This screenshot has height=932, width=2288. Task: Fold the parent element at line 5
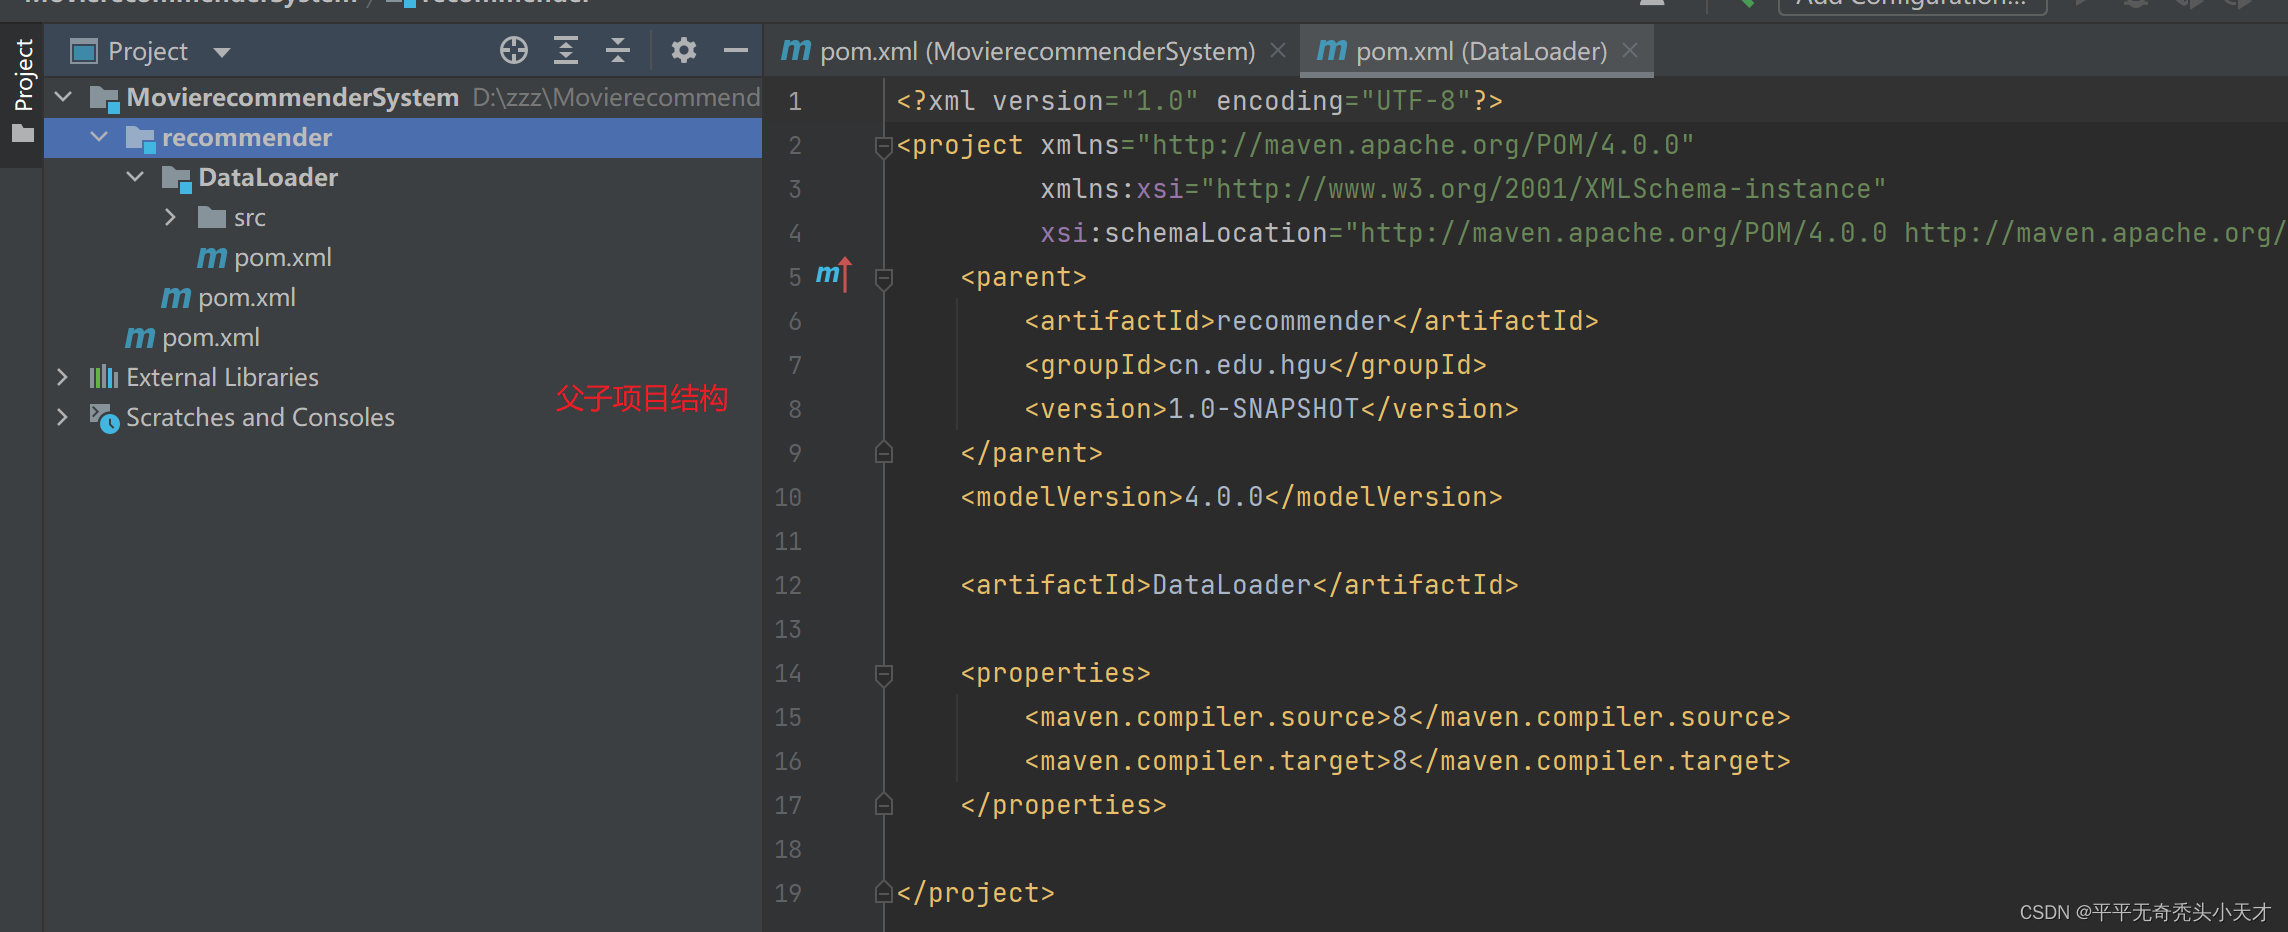(x=883, y=277)
